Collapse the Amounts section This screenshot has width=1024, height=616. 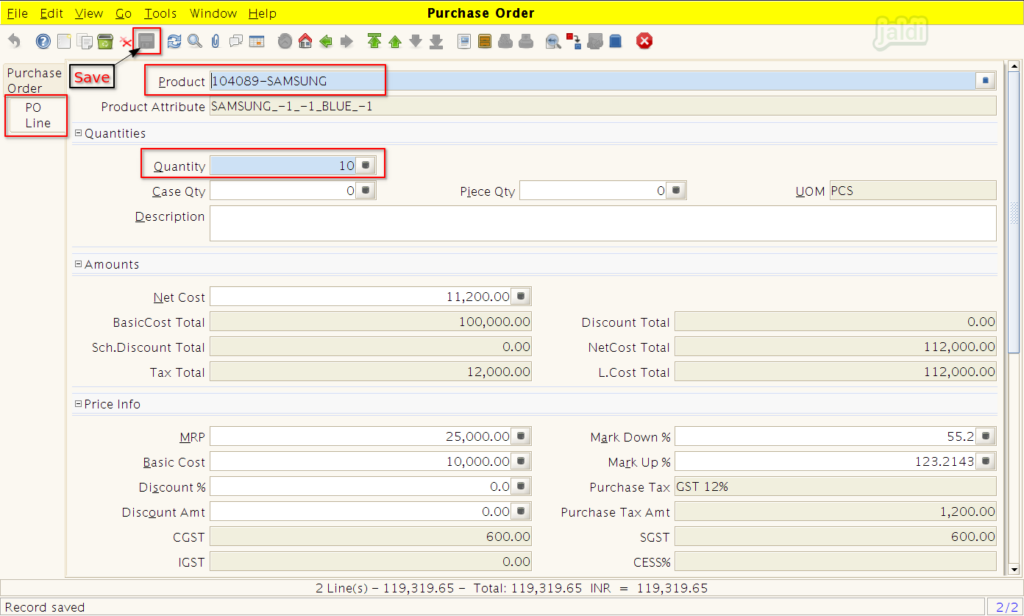coord(78,265)
